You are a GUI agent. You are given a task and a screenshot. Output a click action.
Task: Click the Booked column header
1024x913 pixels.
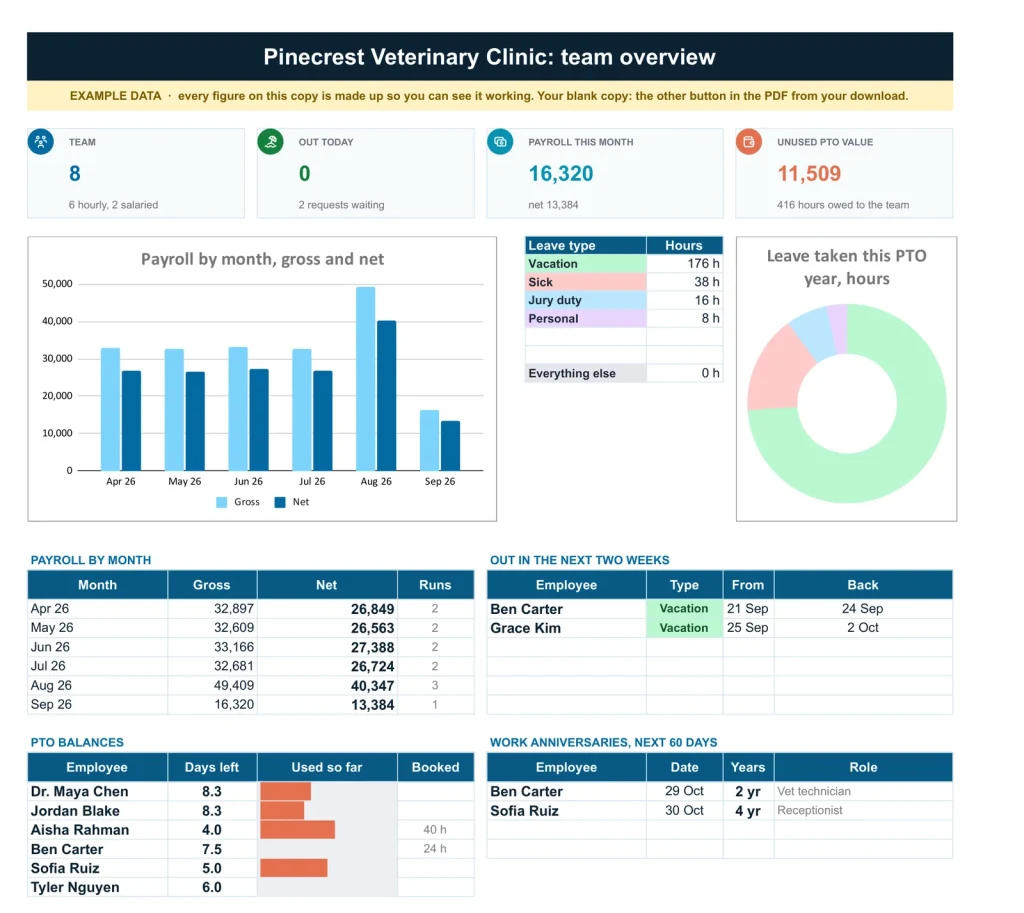click(x=436, y=767)
